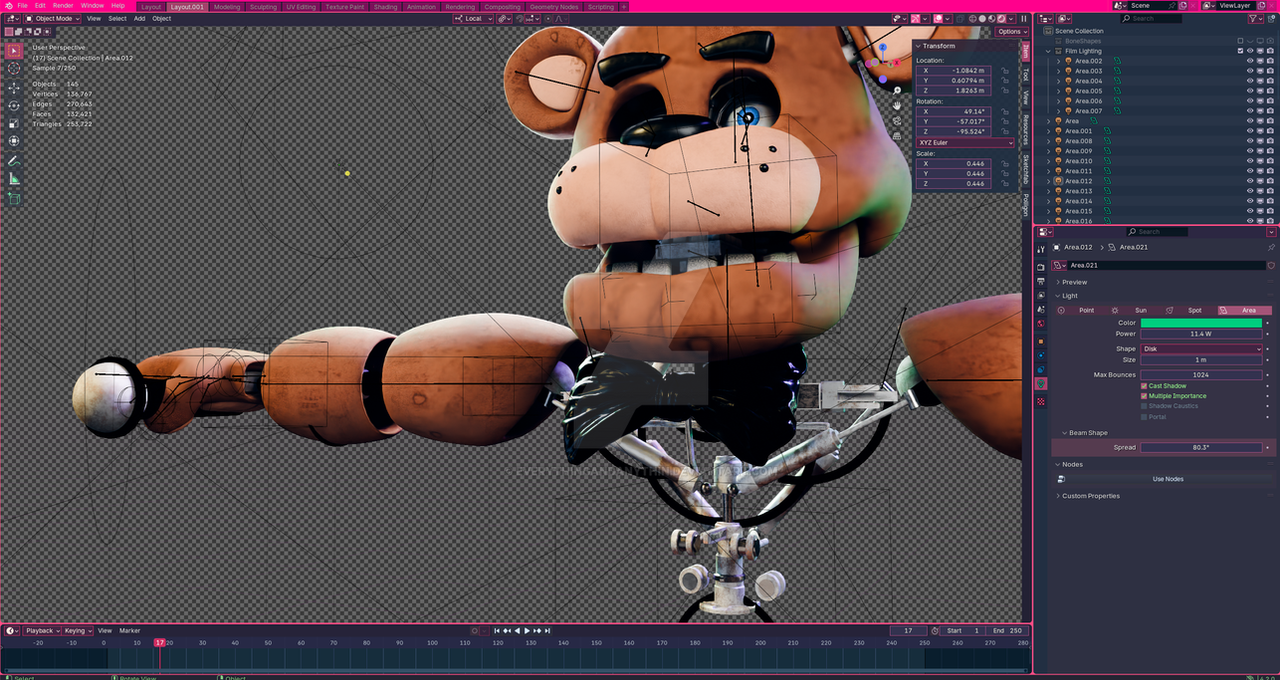This screenshot has height=680, width=1280.
Task: Open the viewport Add menu
Action: (139, 18)
